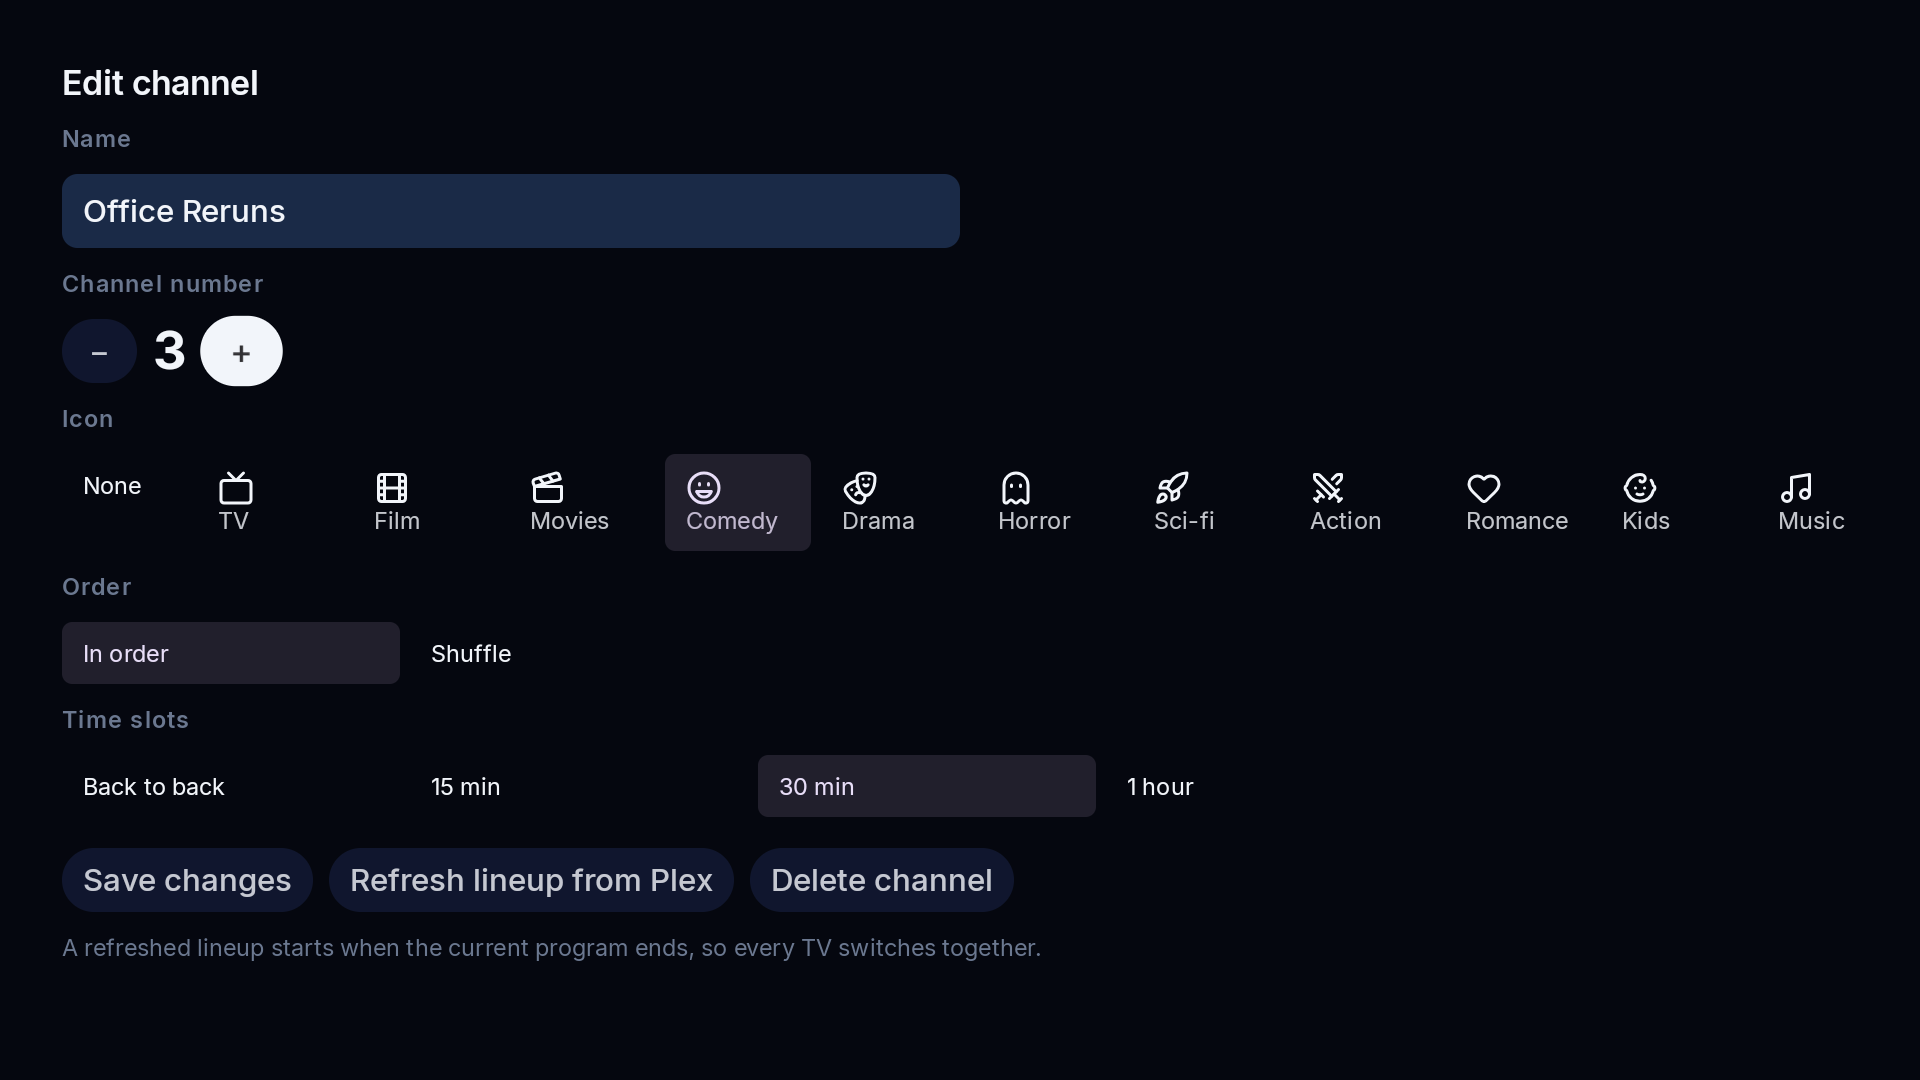Delete this channel
Viewport: 1920px width, 1080px height.
(x=882, y=880)
